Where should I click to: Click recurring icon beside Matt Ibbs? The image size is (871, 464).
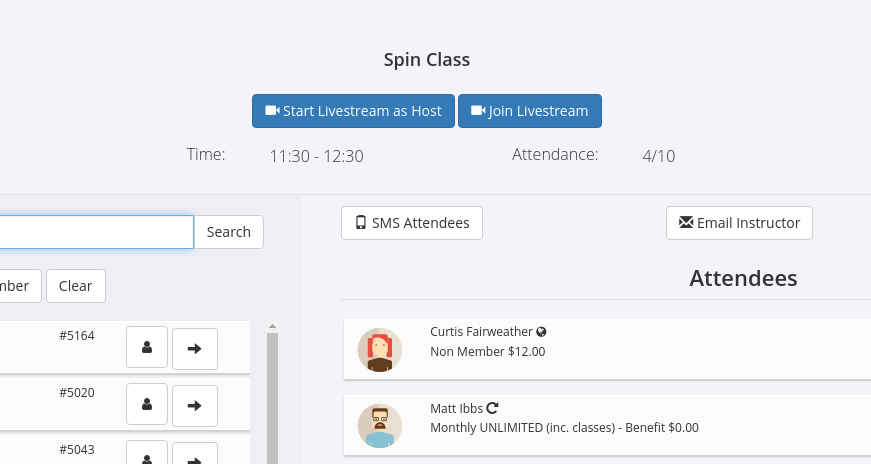coord(492,408)
